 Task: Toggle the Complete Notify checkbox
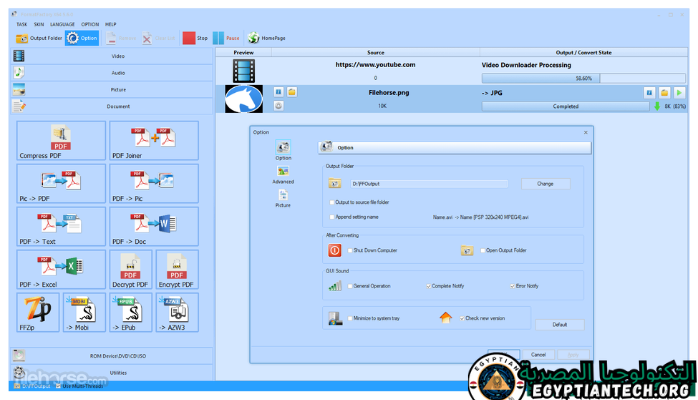click(x=429, y=286)
